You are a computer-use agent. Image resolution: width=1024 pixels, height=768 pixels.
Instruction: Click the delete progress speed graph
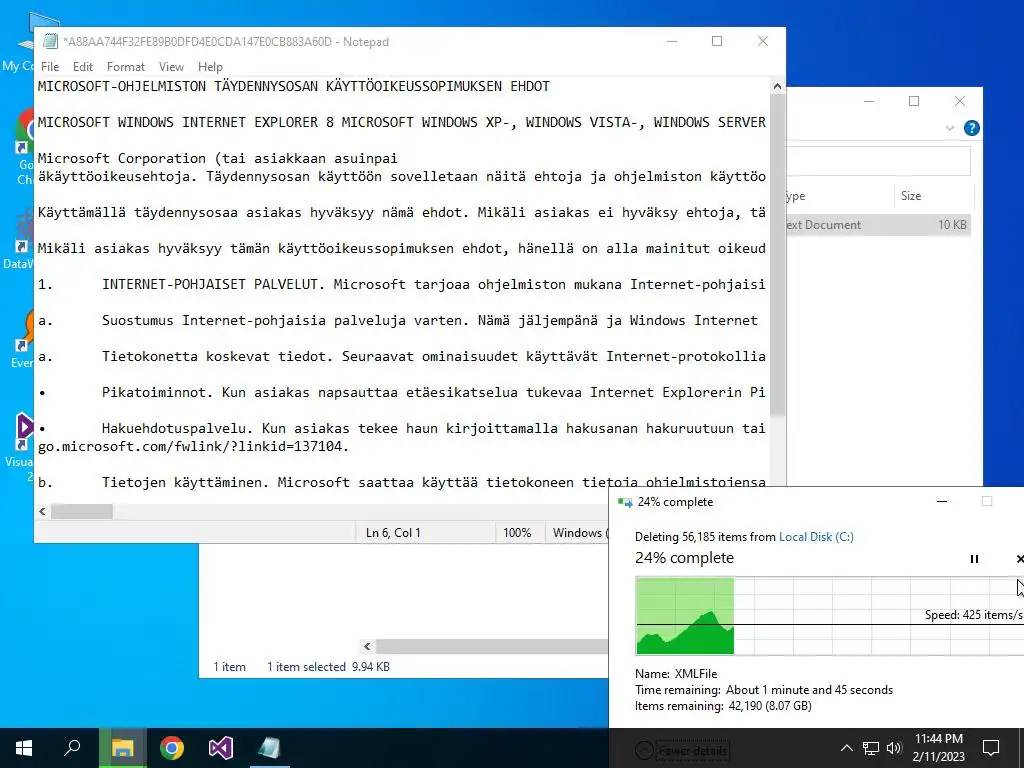point(829,615)
